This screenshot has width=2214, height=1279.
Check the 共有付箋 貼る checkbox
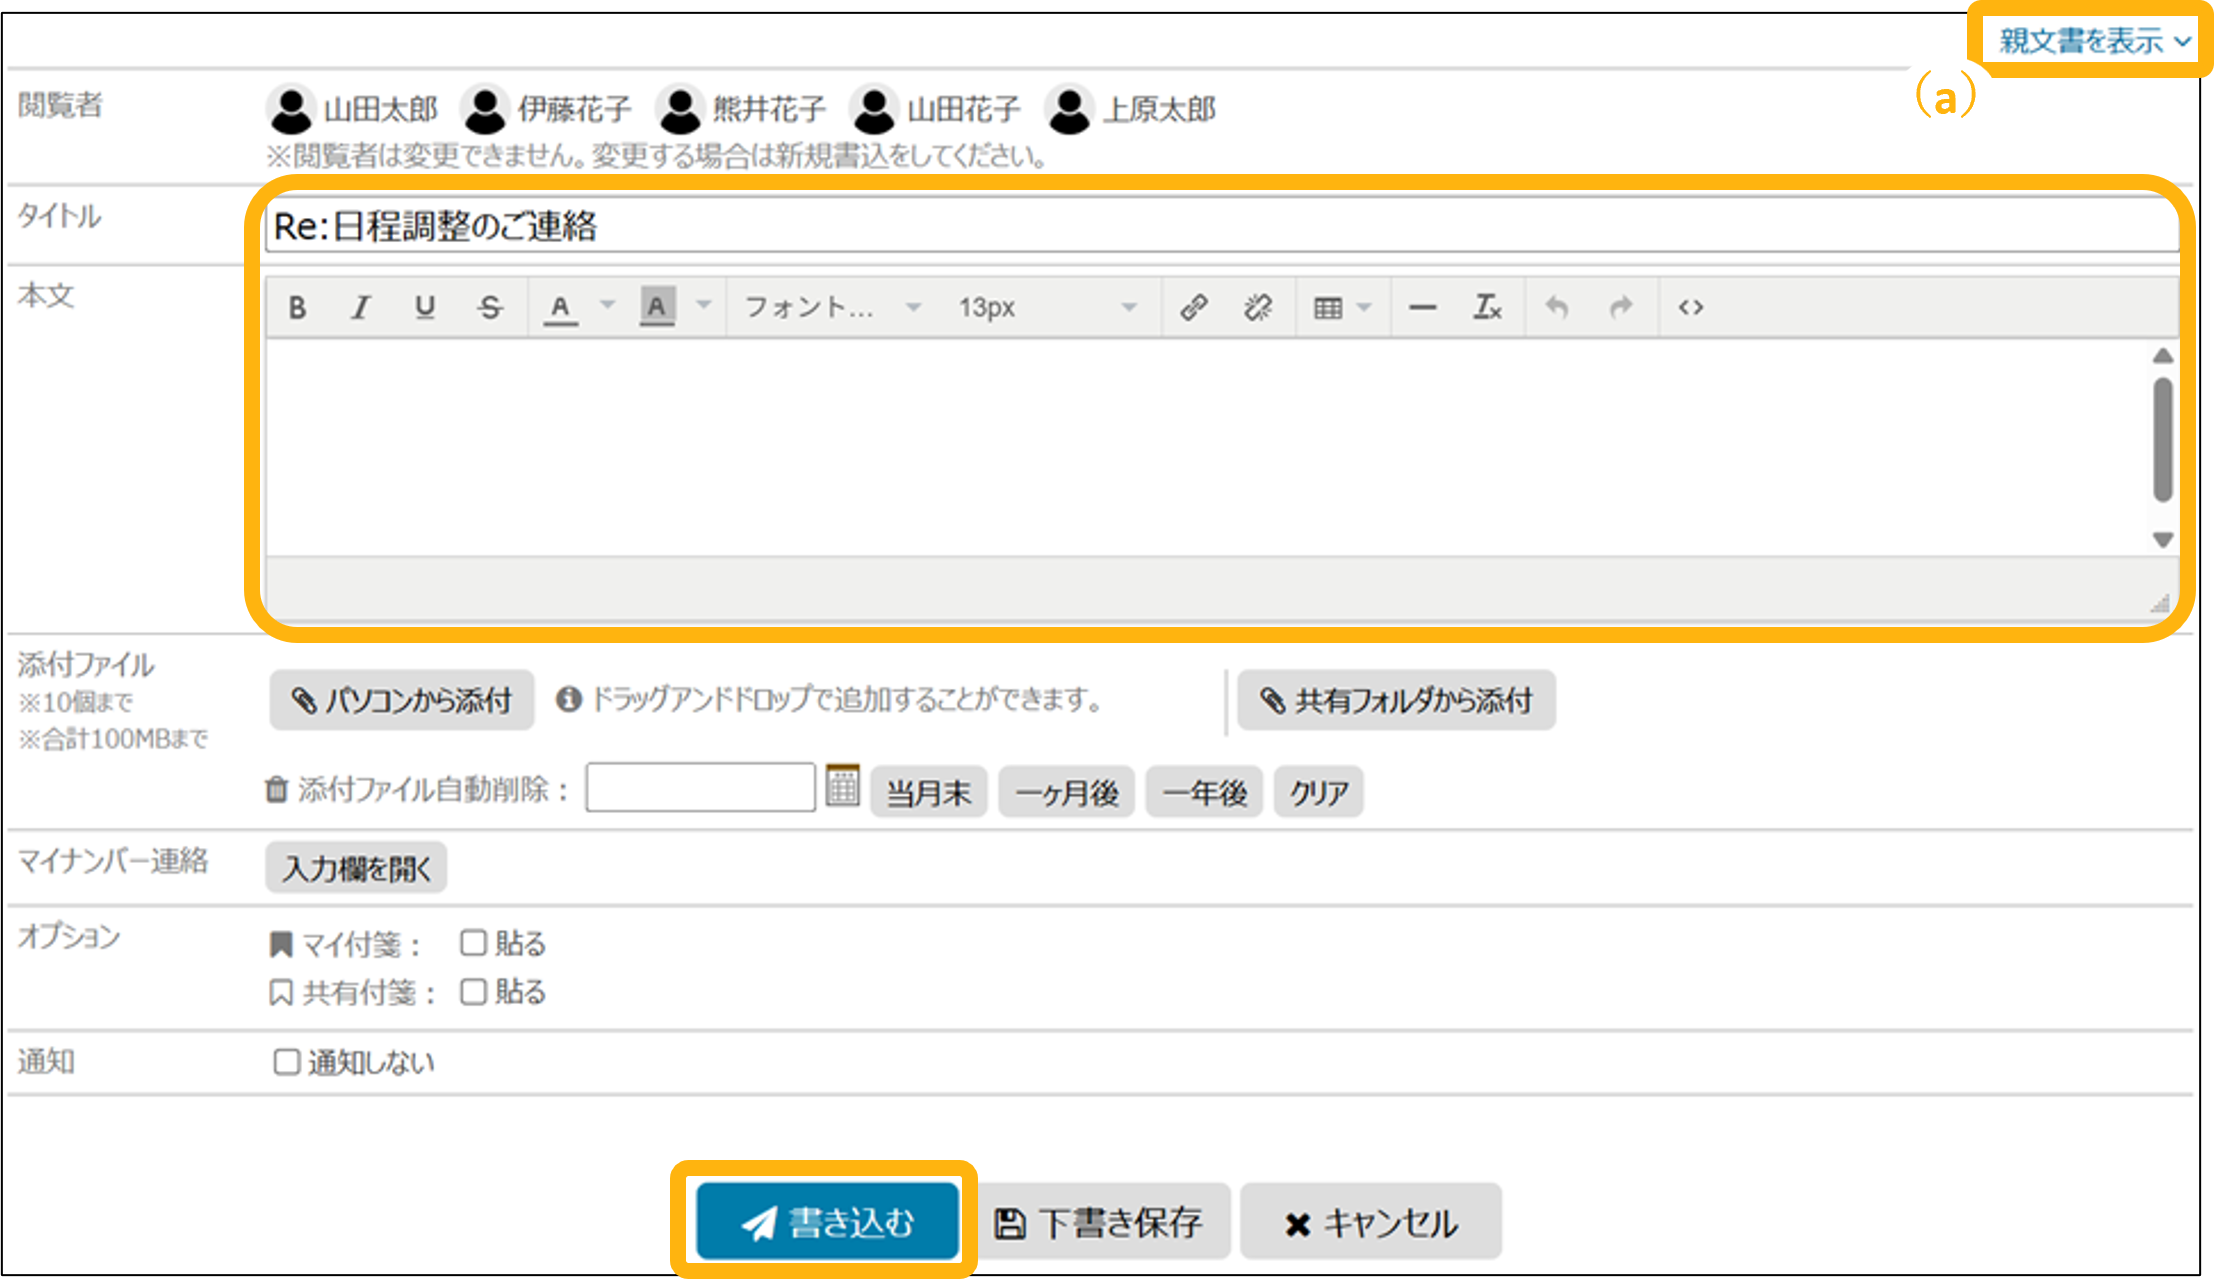[x=473, y=991]
